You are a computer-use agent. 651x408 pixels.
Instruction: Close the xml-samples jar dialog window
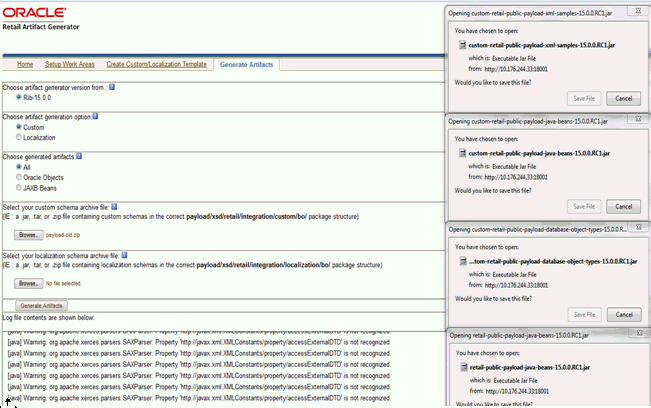pos(638,11)
